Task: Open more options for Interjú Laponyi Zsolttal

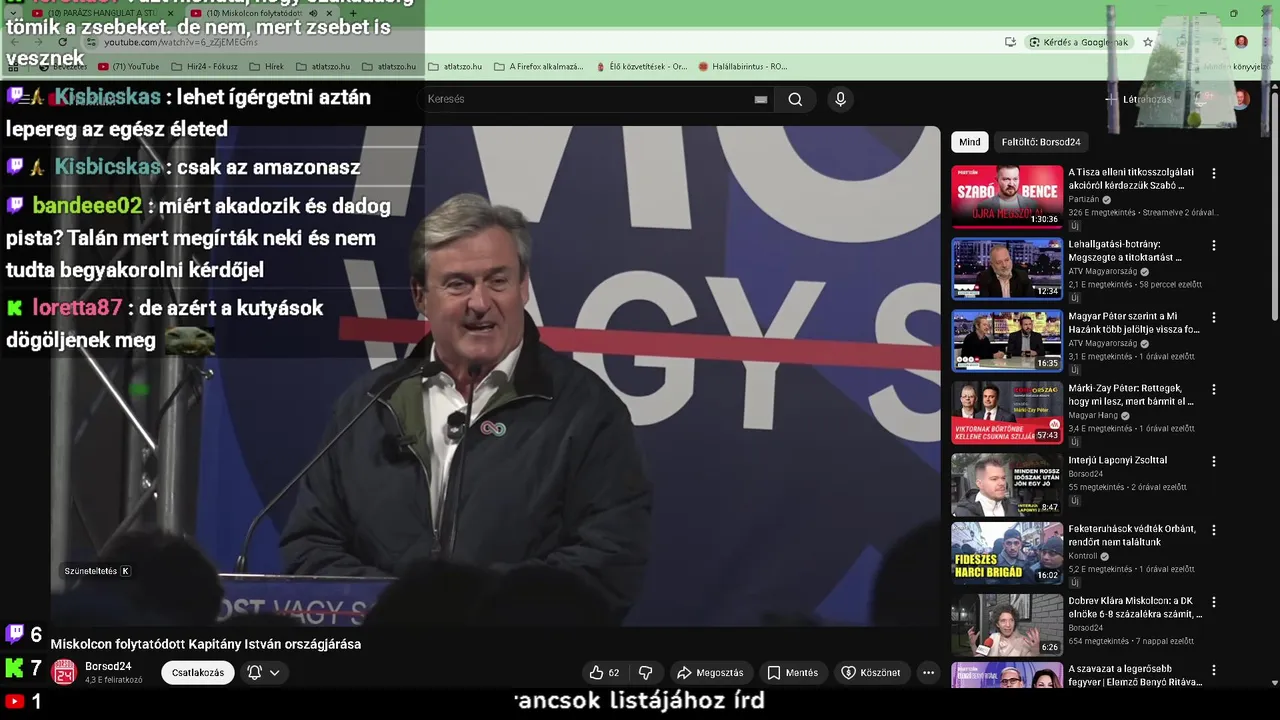Action: pyautogui.click(x=1214, y=461)
